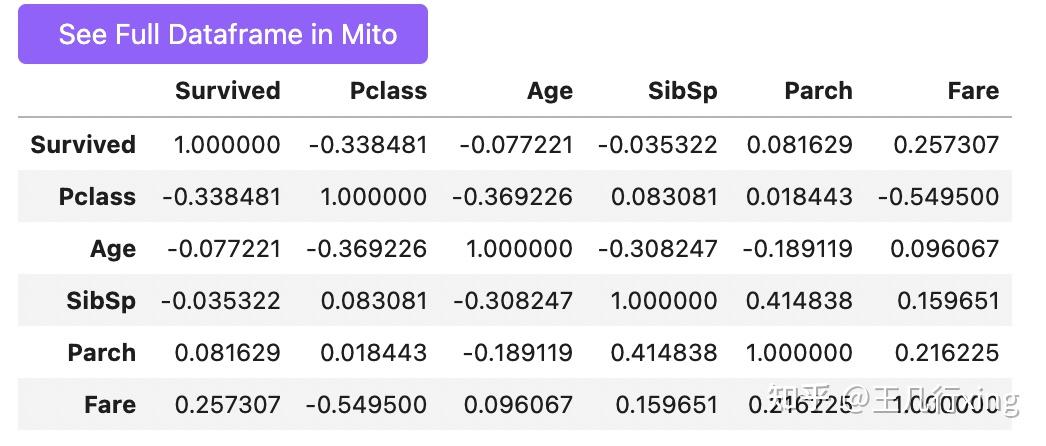
Task: Click the Survived row's Fare cell
Action: 946,144
